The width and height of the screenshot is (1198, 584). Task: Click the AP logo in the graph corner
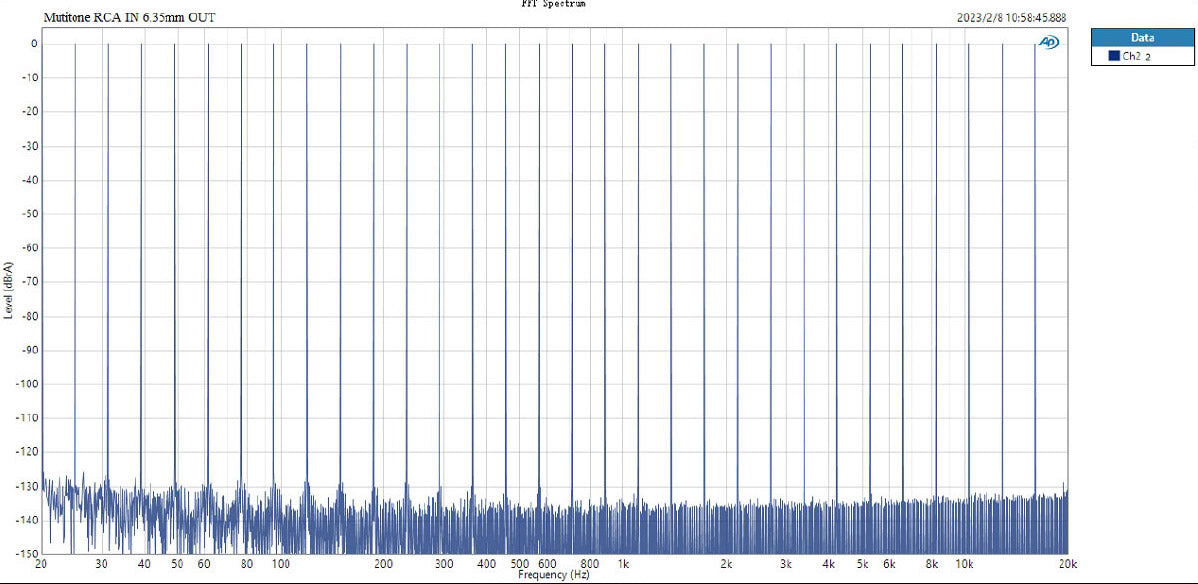(1049, 42)
